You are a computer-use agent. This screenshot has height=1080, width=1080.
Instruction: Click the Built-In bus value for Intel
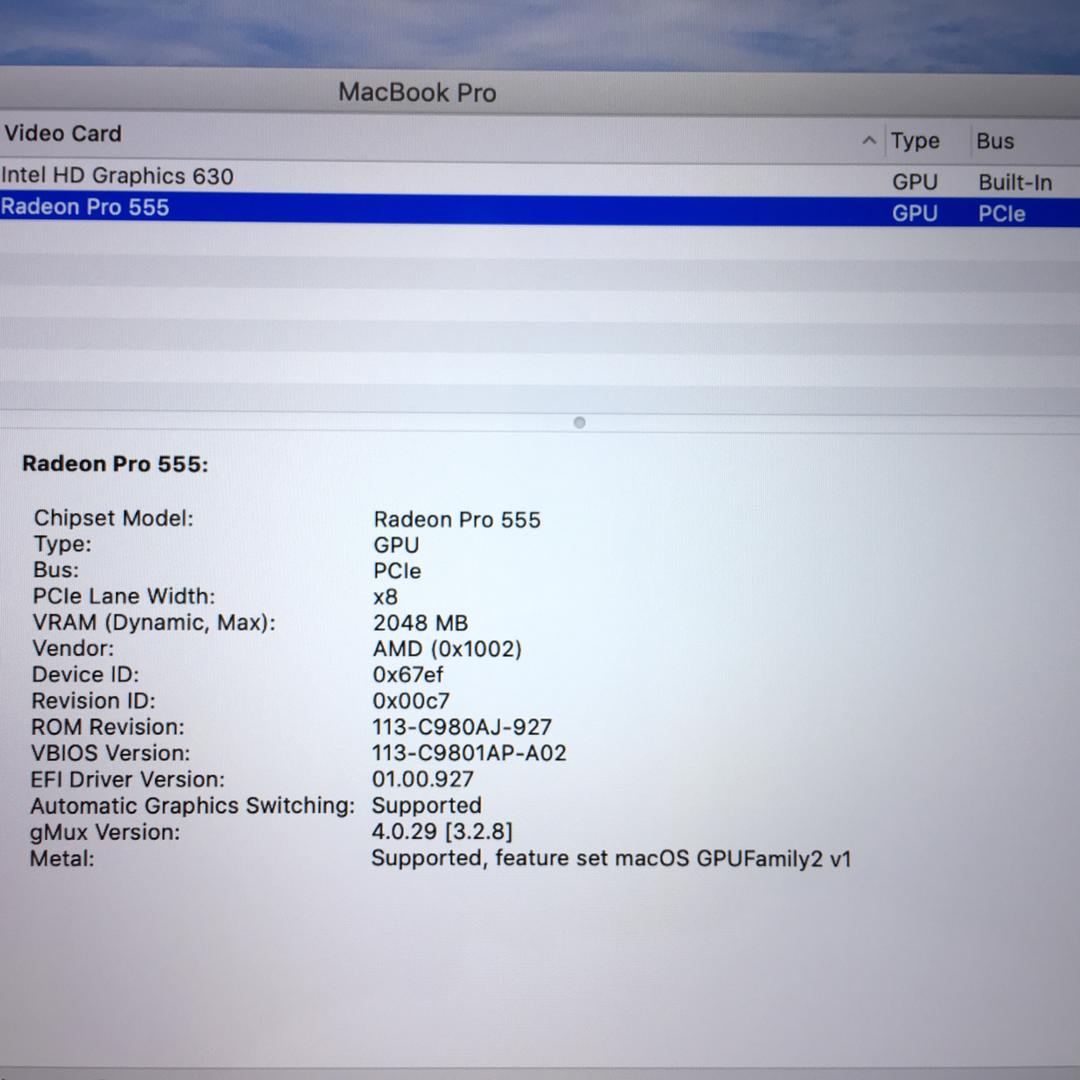[1015, 183]
